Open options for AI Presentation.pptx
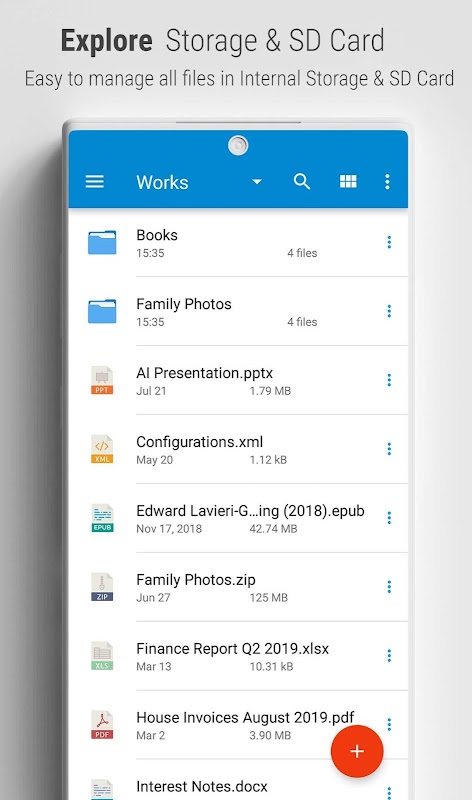Screen dimensions: 472x800 (389, 380)
